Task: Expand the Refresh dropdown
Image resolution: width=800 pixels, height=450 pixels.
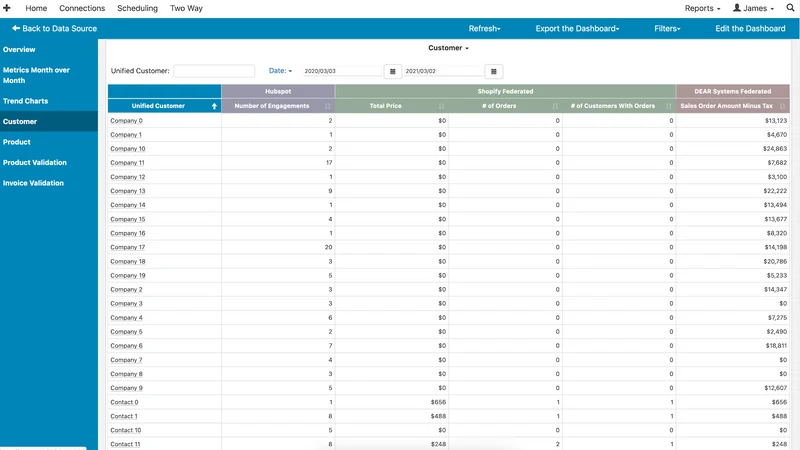Action: click(484, 29)
